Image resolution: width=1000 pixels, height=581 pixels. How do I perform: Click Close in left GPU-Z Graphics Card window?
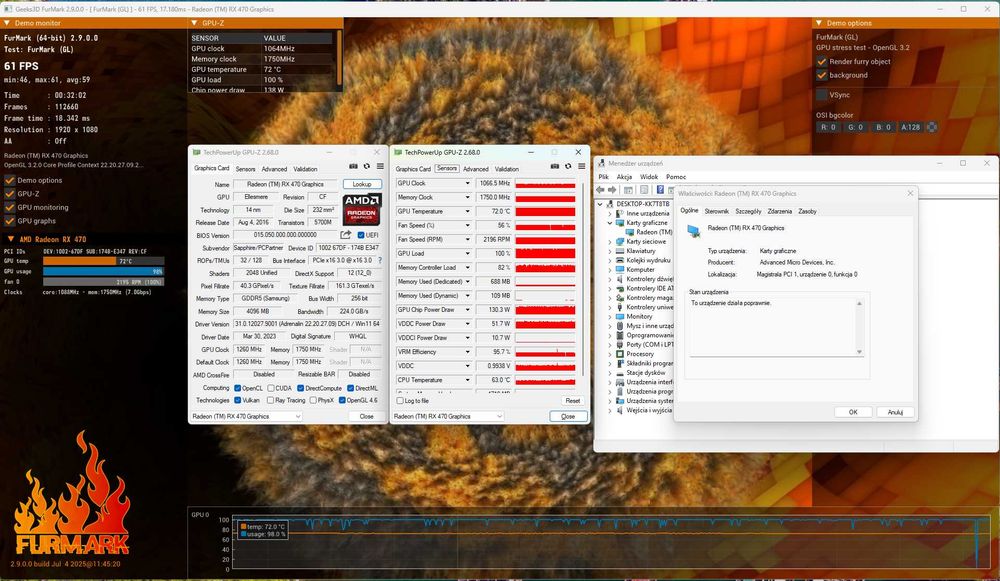click(367, 416)
